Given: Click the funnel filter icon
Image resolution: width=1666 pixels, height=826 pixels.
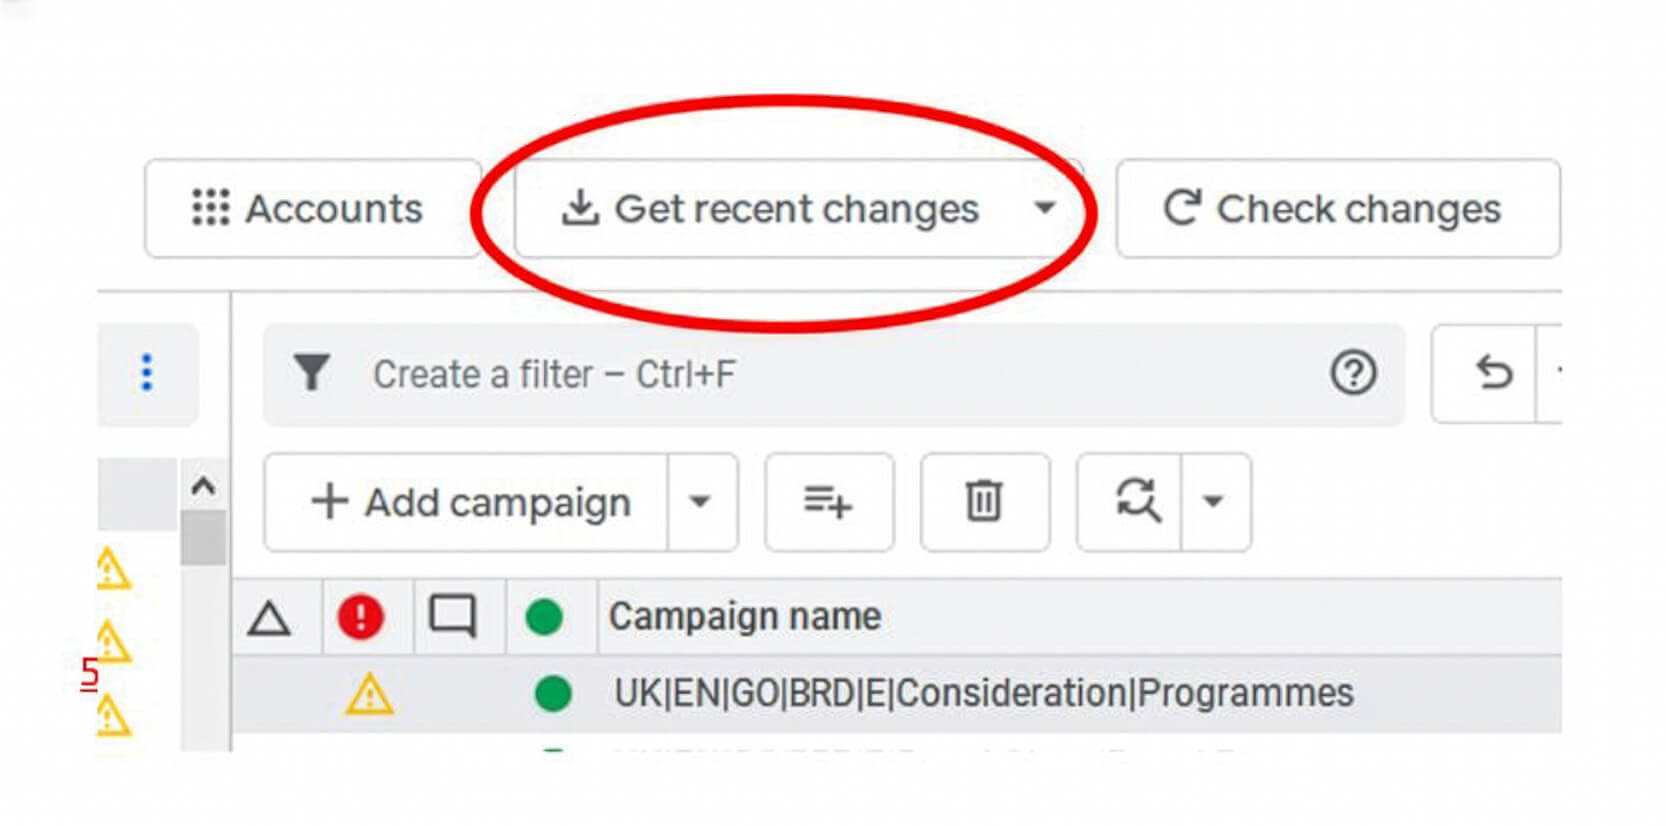Looking at the screenshot, I should [x=311, y=373].
